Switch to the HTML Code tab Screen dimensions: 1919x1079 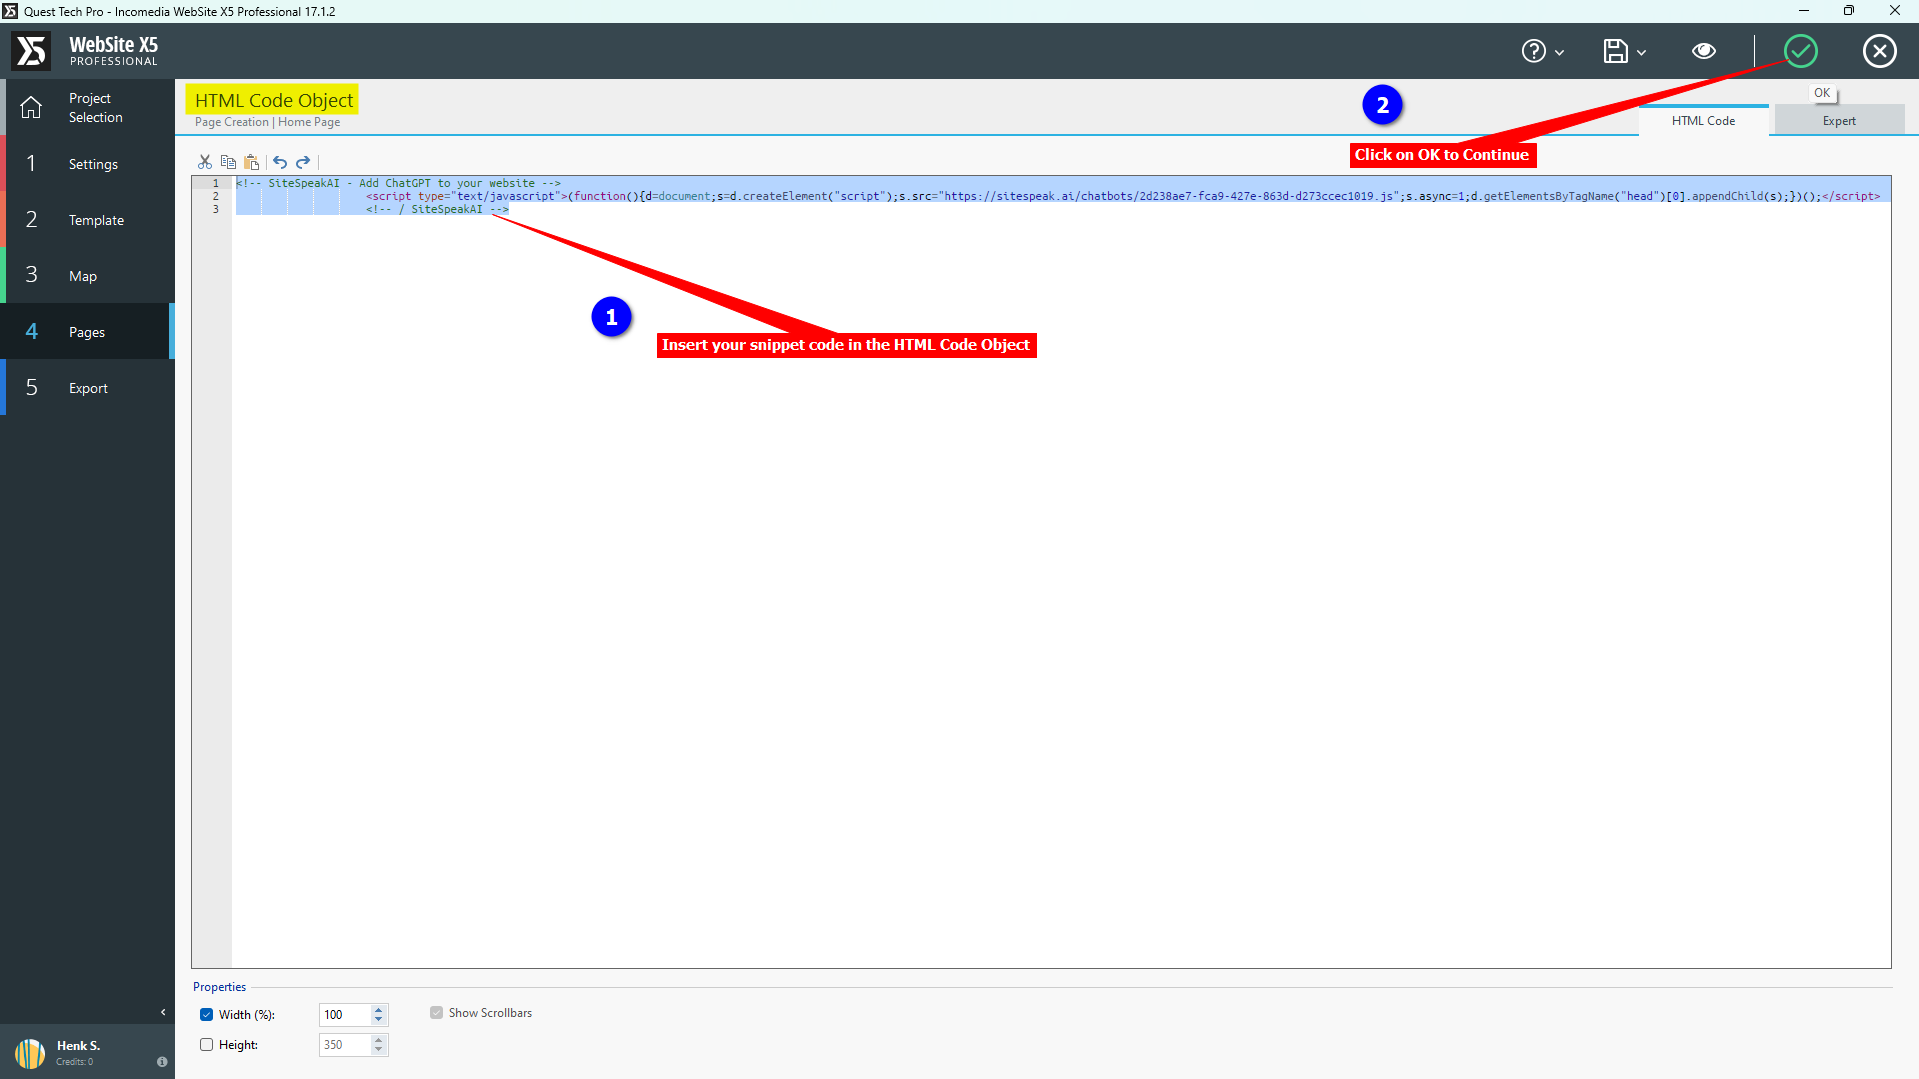[1703, 121]
